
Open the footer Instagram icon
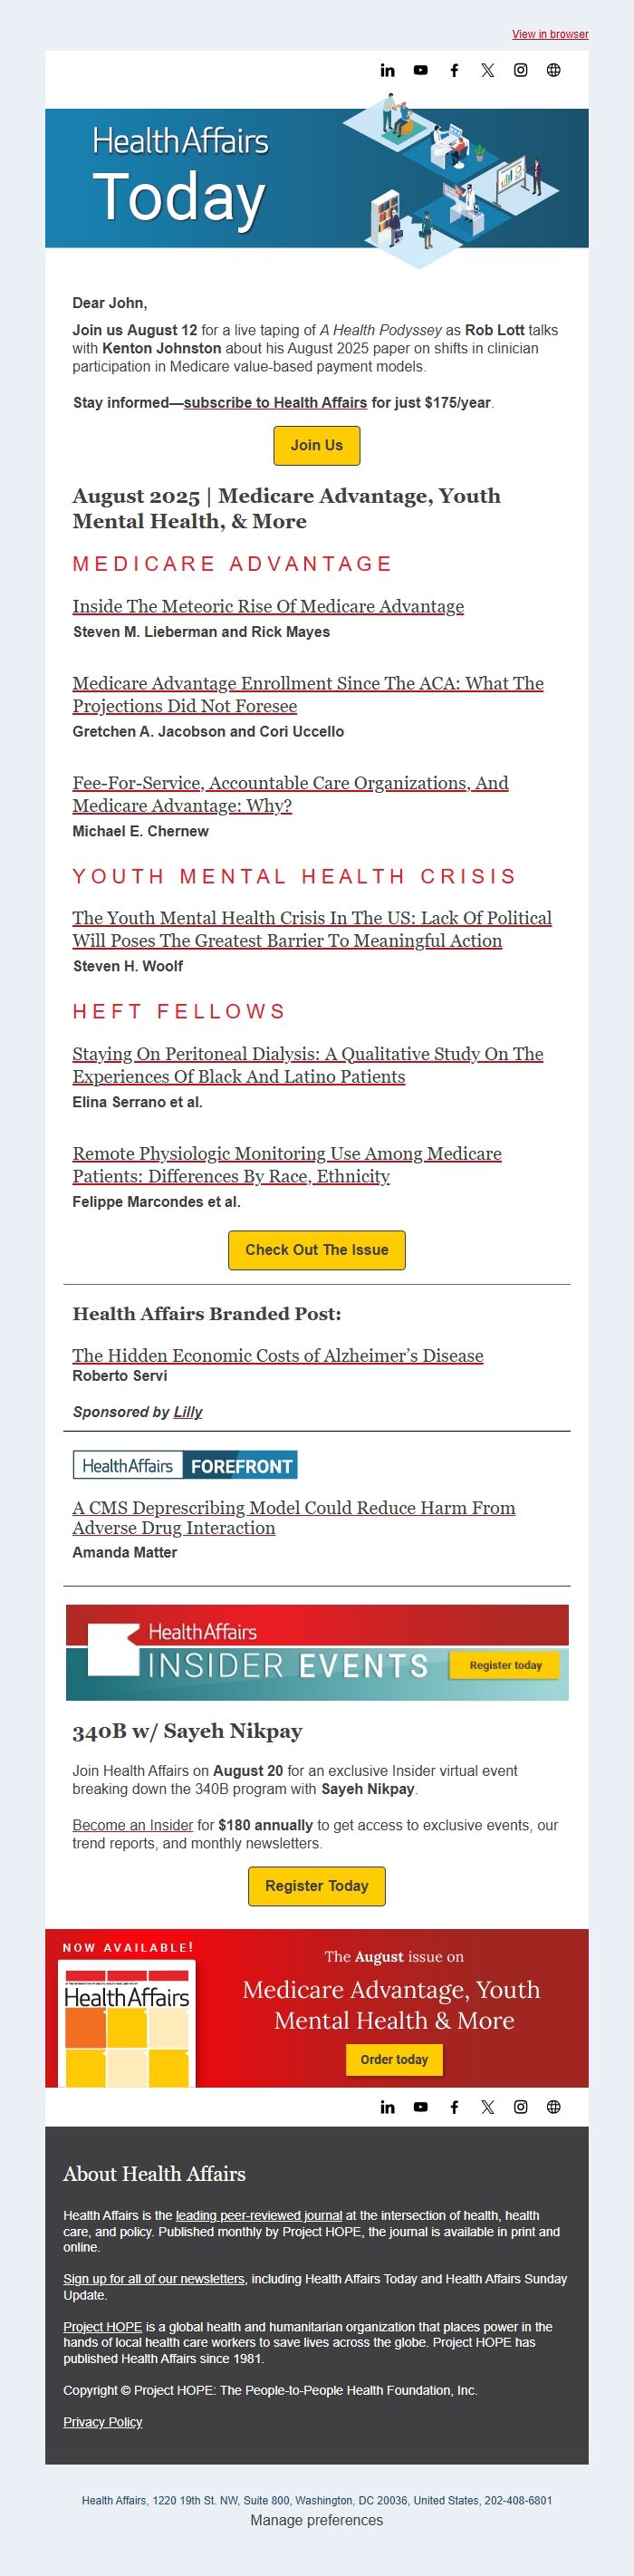(x=520, y=2107)
